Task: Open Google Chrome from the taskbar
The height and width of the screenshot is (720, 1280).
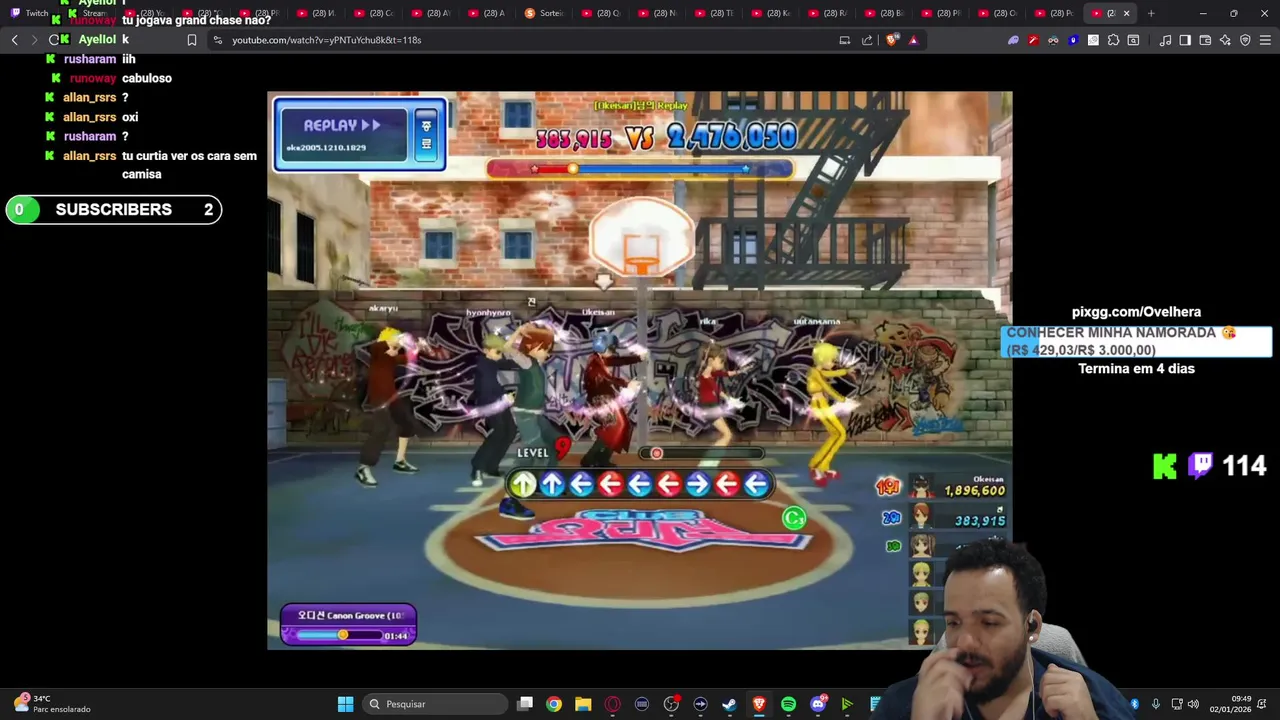Action: click(554, 704)
